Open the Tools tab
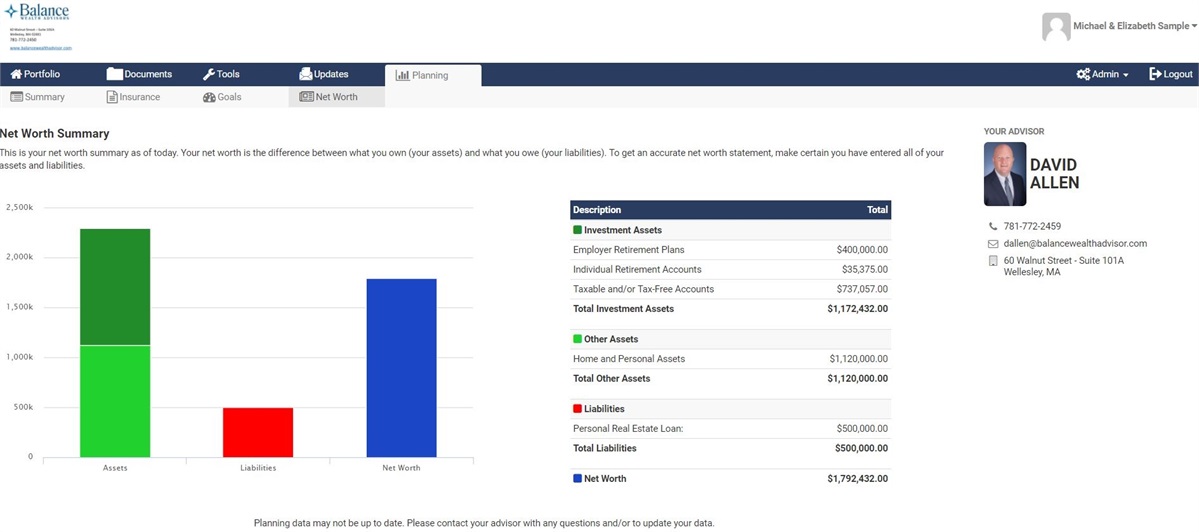 (221, 74)
